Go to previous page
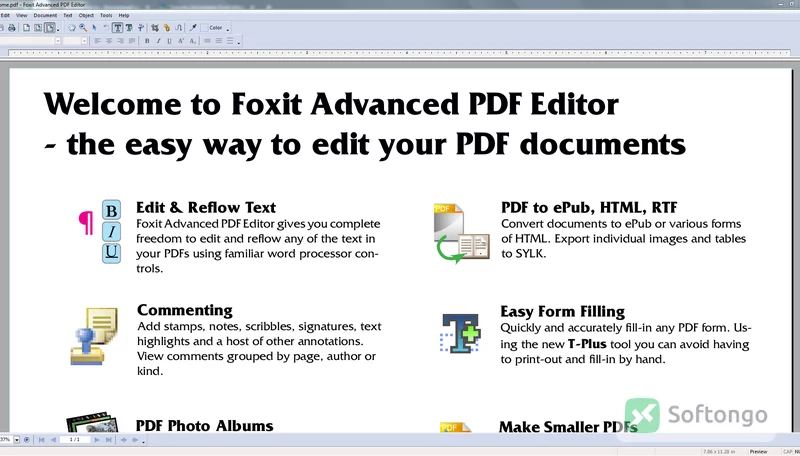 pos(53,440)
